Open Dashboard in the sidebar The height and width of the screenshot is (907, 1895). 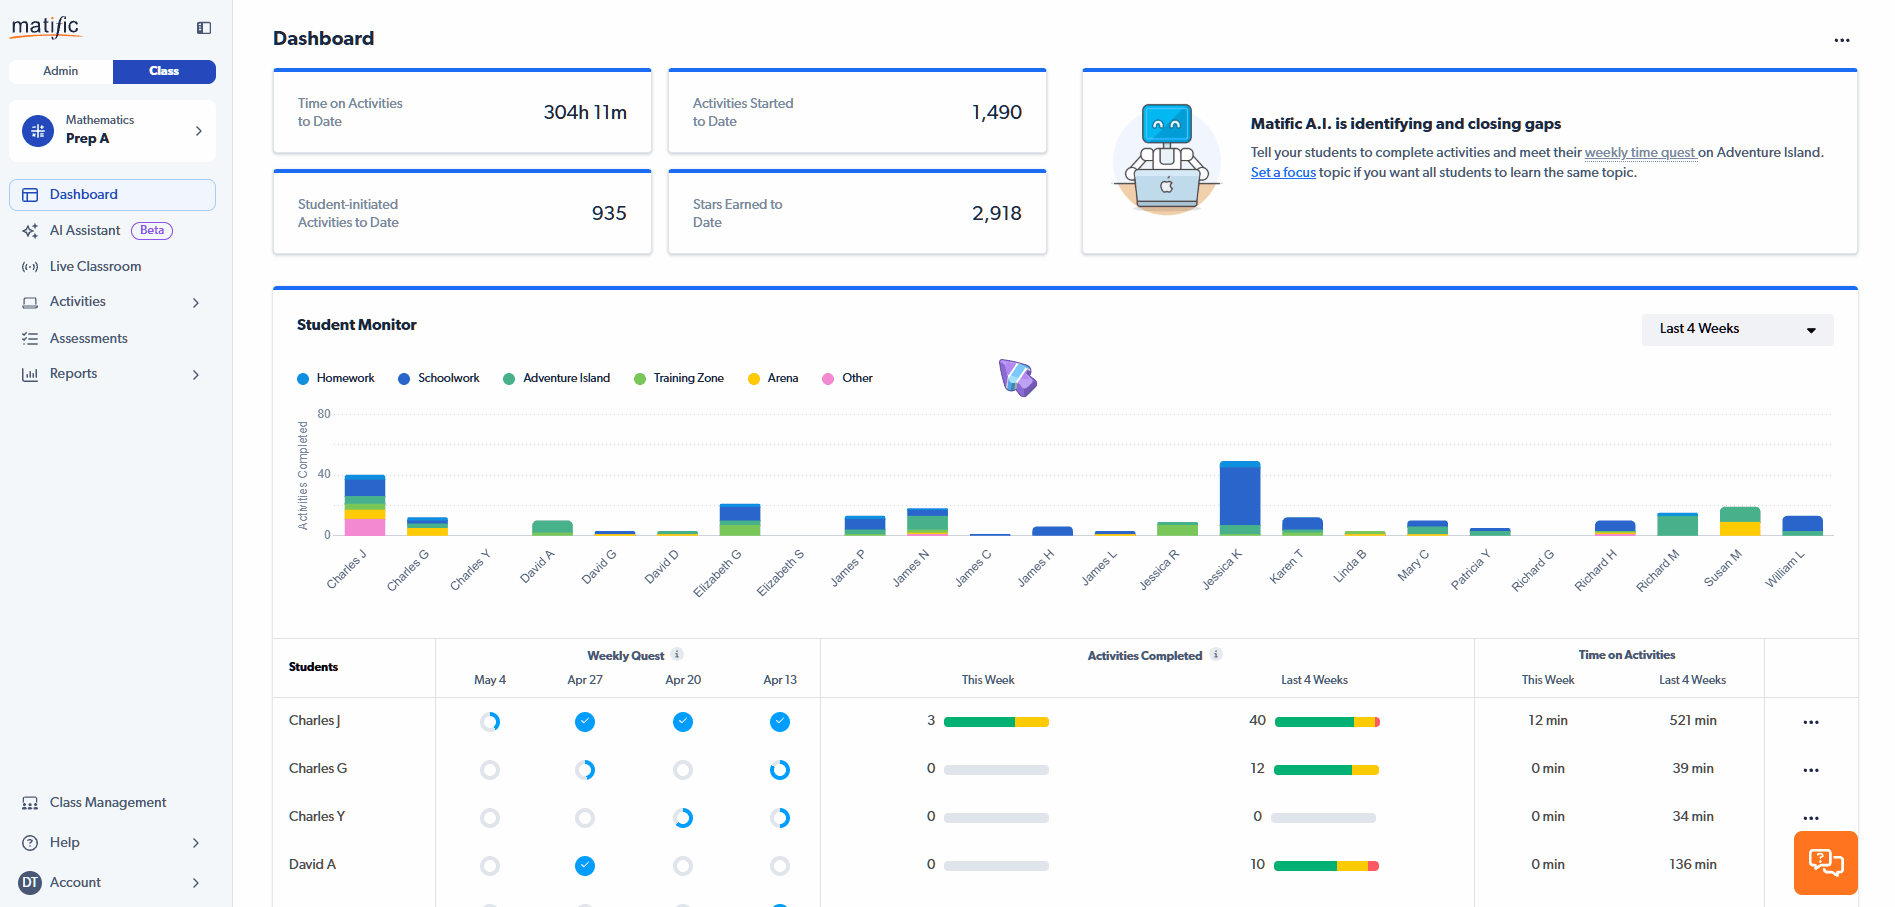pos(112,195)
